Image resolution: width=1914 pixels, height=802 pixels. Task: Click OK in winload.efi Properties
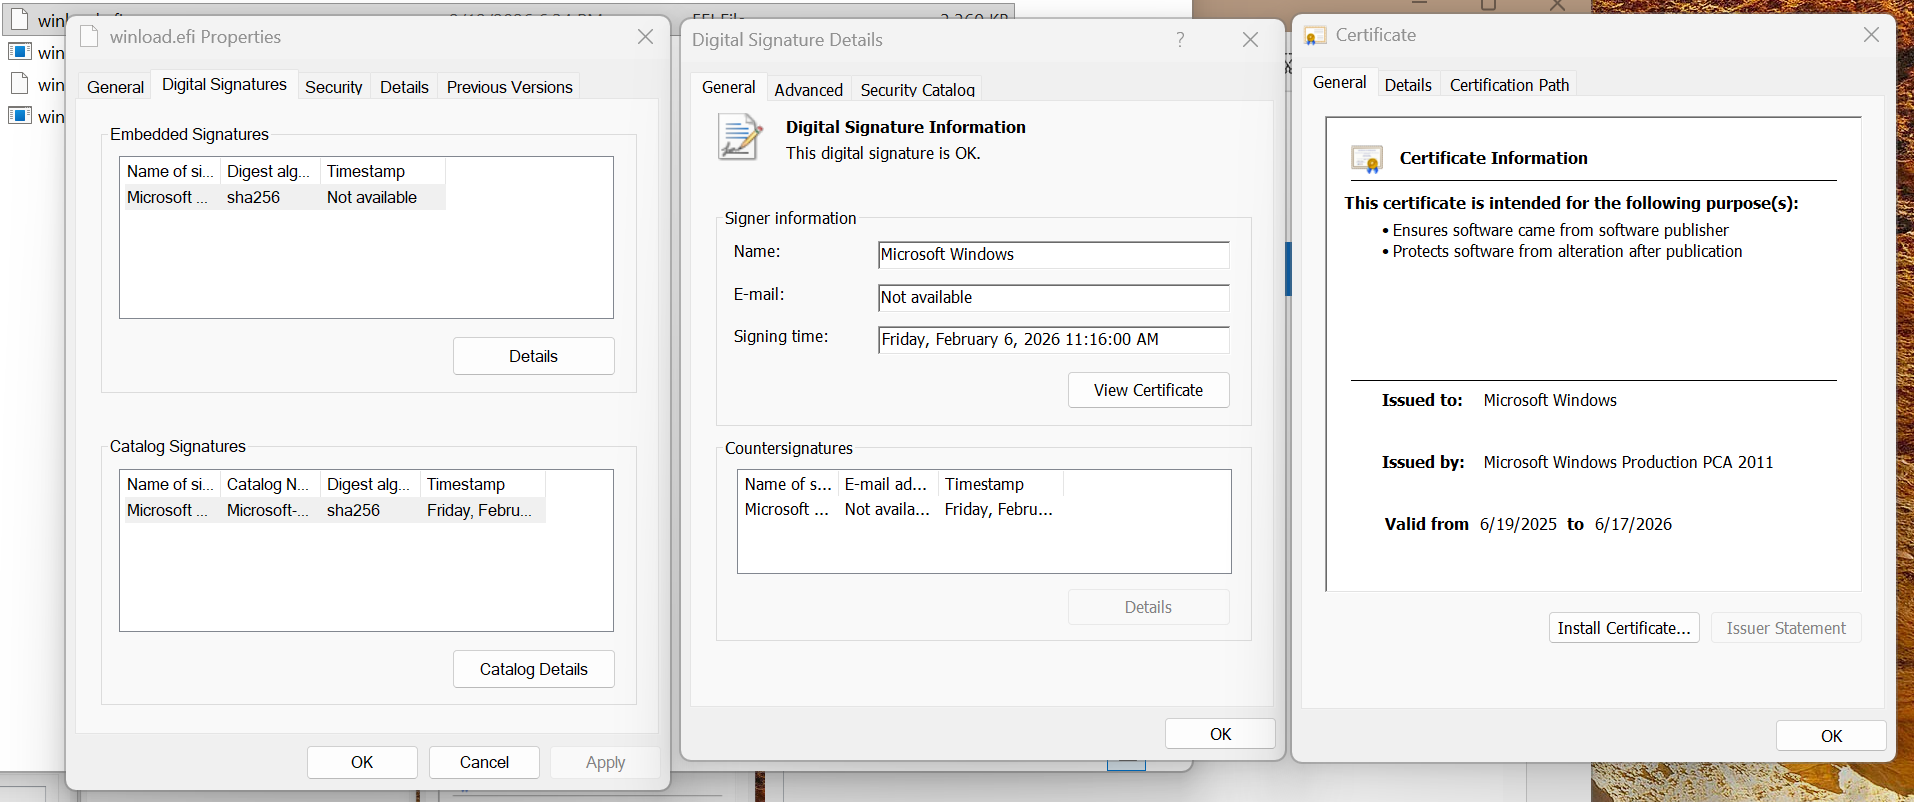pyautogui.click(x=362, y=762)
